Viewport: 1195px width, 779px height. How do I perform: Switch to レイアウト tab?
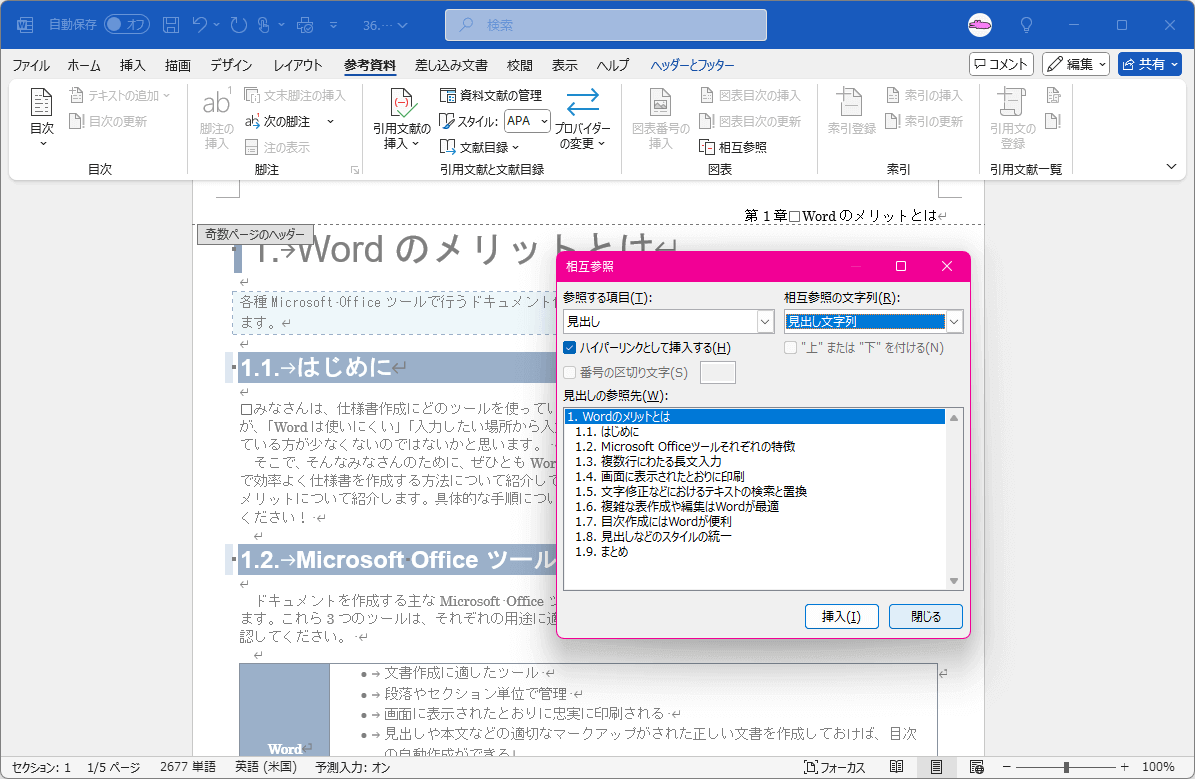click(x=297, y=66)
